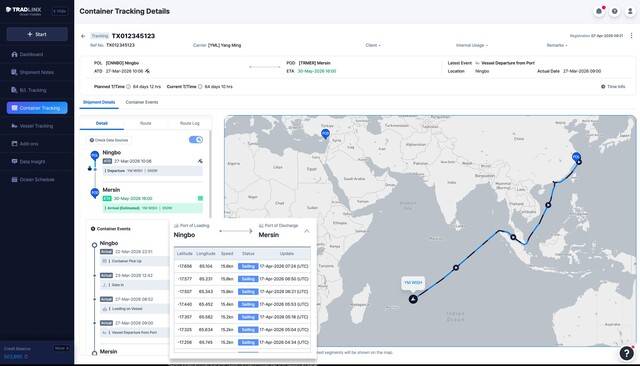The height and width of the screenshot is (366, 640).
Task: Expand the More option by Credit Balance
Action: [x=61, y=348]
